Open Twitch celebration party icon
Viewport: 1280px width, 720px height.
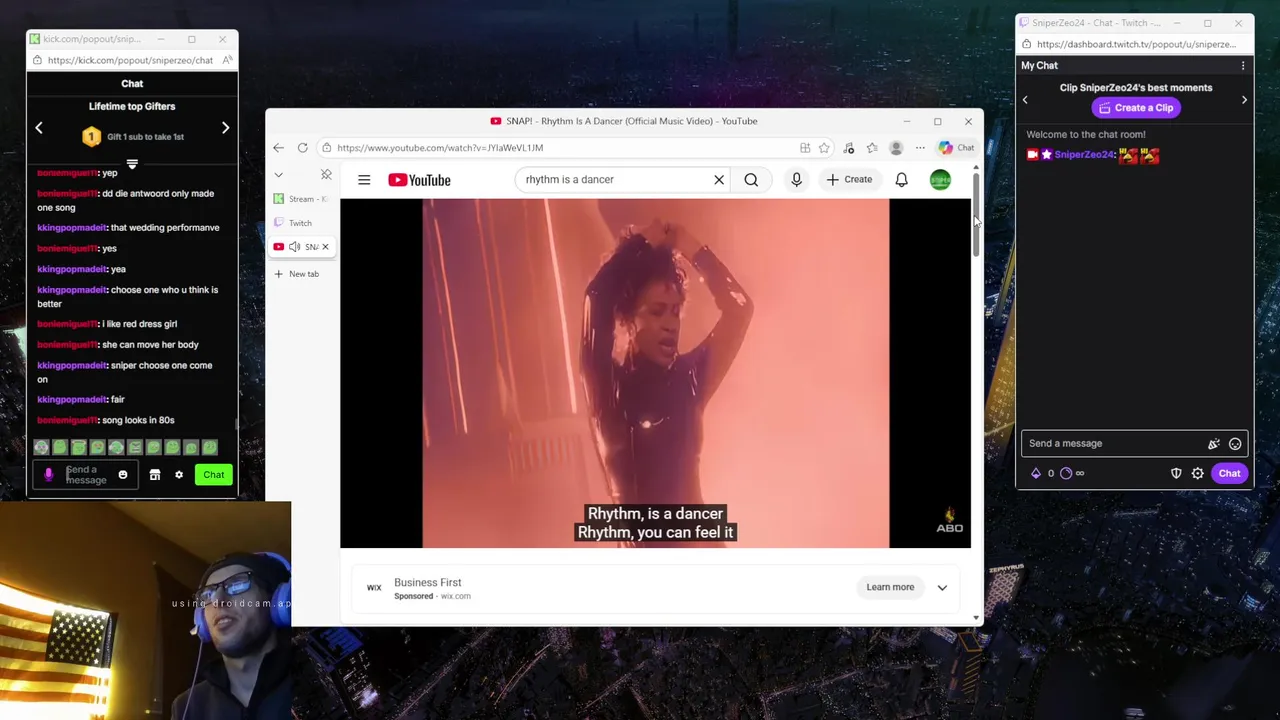[x=1213, y=444]
